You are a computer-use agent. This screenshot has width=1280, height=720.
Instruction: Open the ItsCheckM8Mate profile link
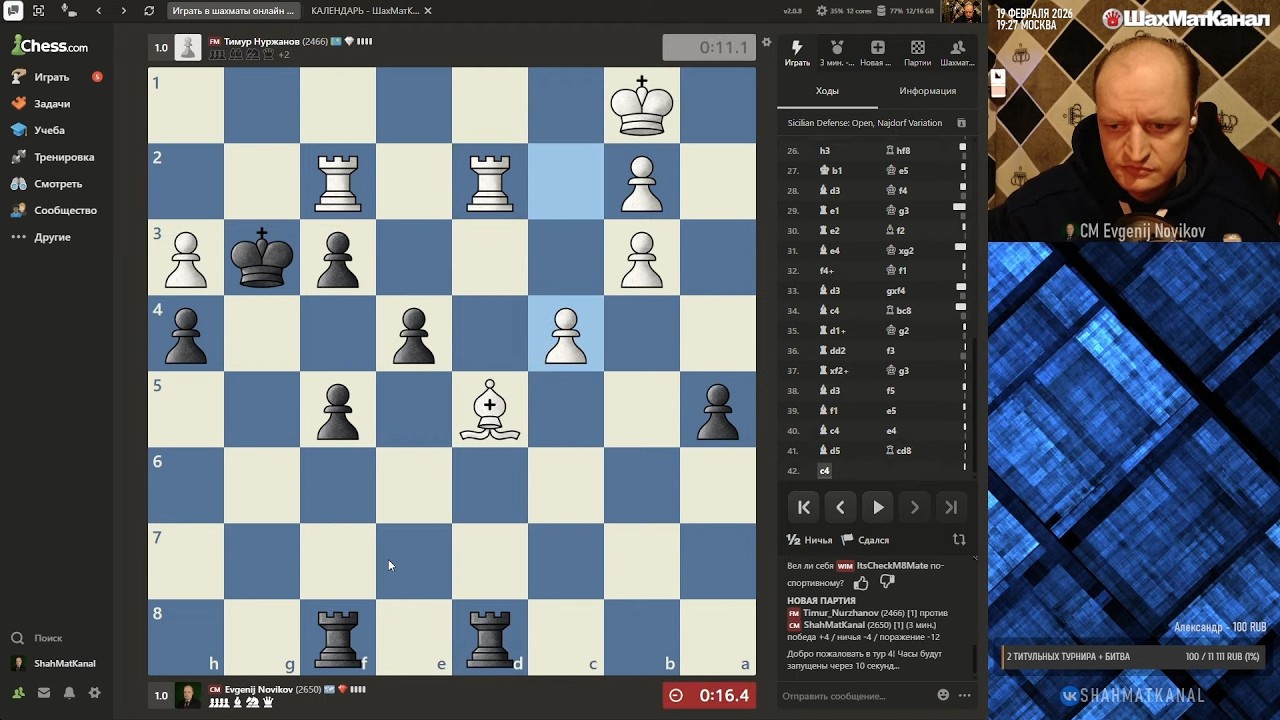point(892,566)
